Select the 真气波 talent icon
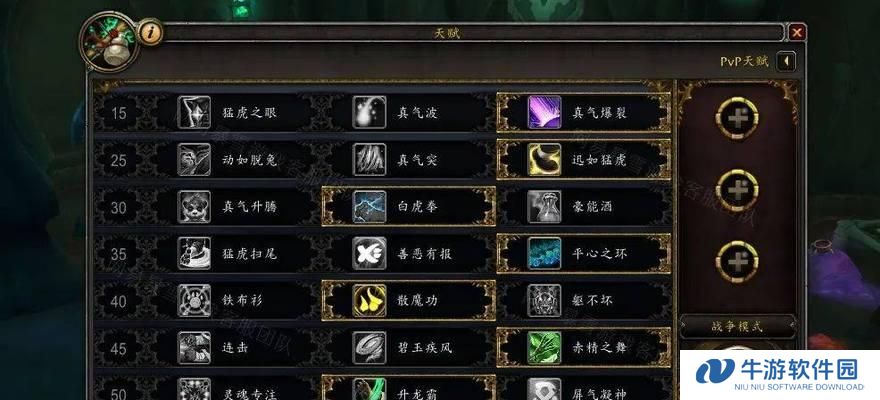 [369, 113]
